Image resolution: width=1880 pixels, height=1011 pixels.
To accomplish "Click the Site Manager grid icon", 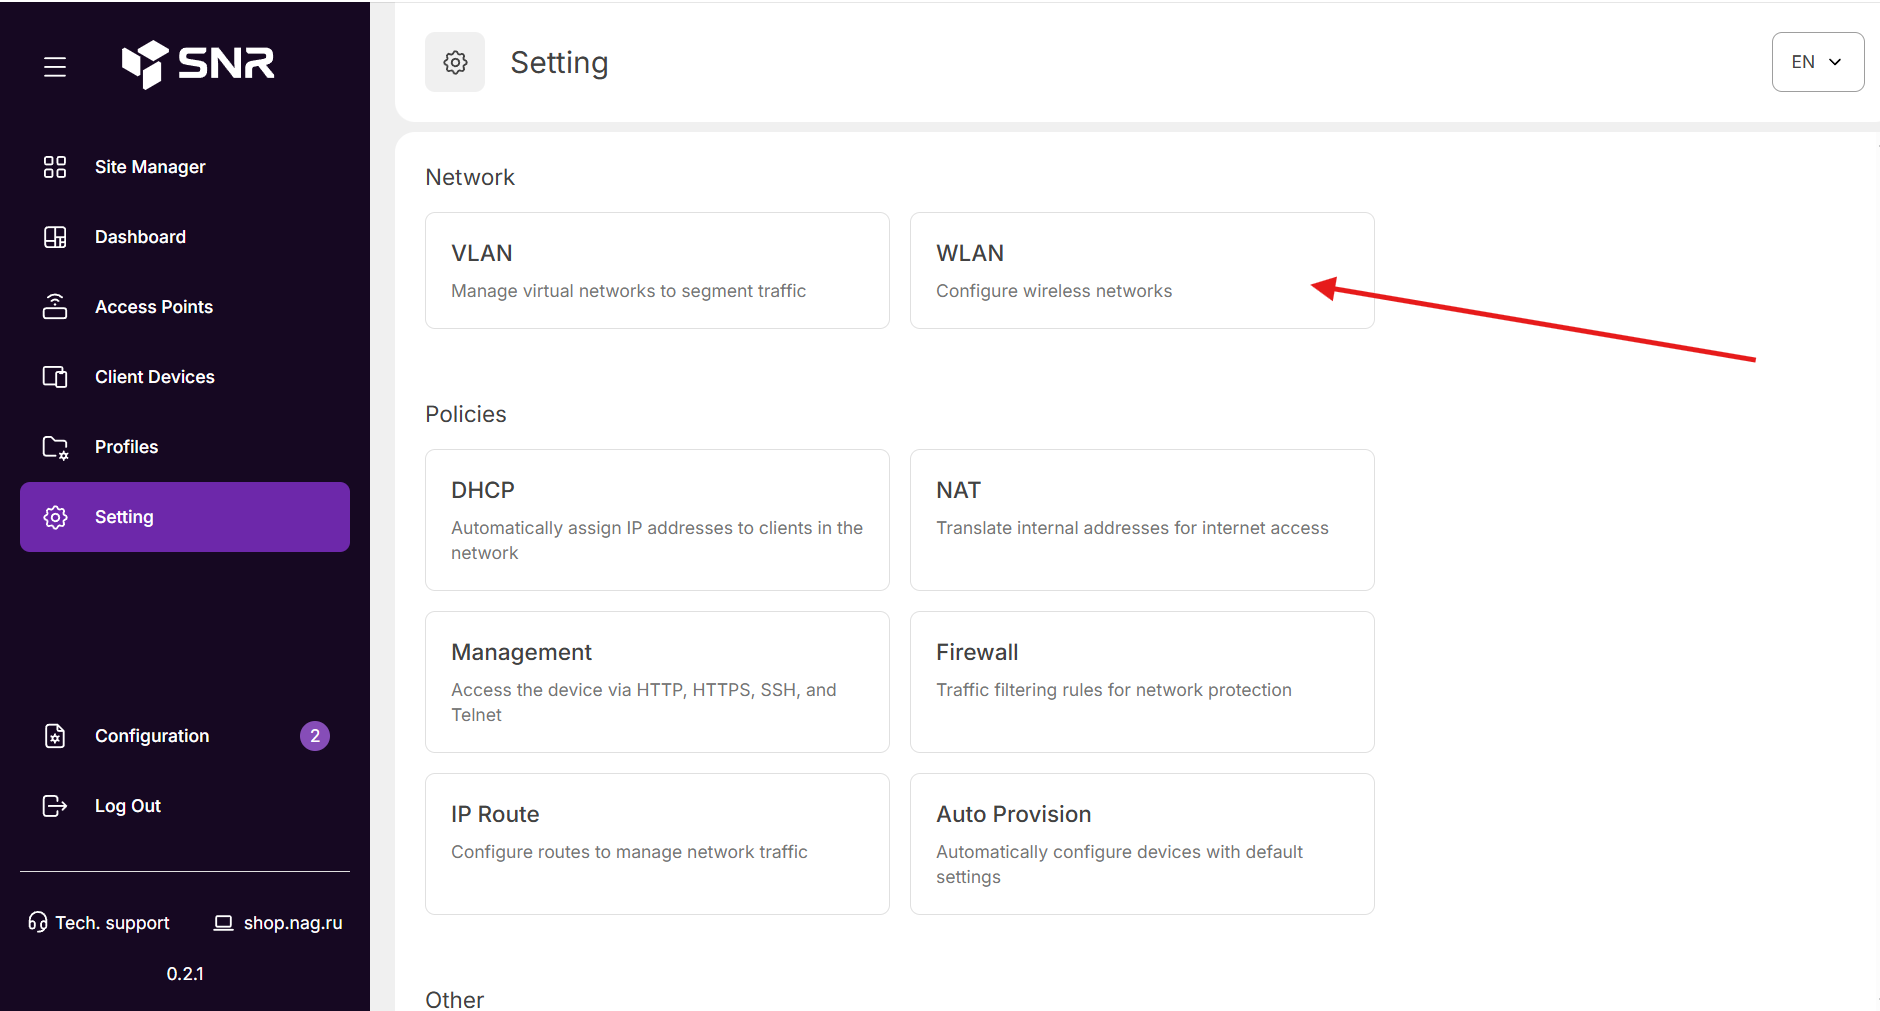I will point(55,167).
